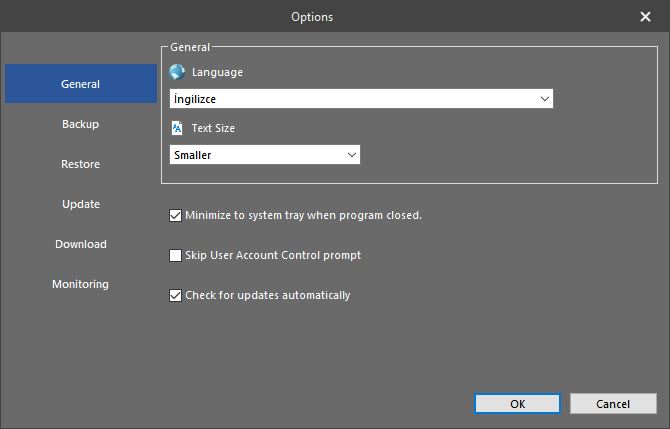Switch to the Backup settings tab
The image size is (670, 429).
pos(81,124)
